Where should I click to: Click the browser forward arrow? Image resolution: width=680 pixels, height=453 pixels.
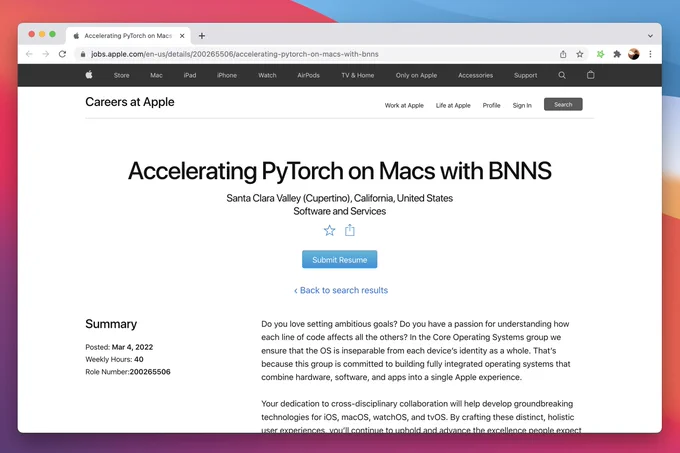(x=46, y=54)
